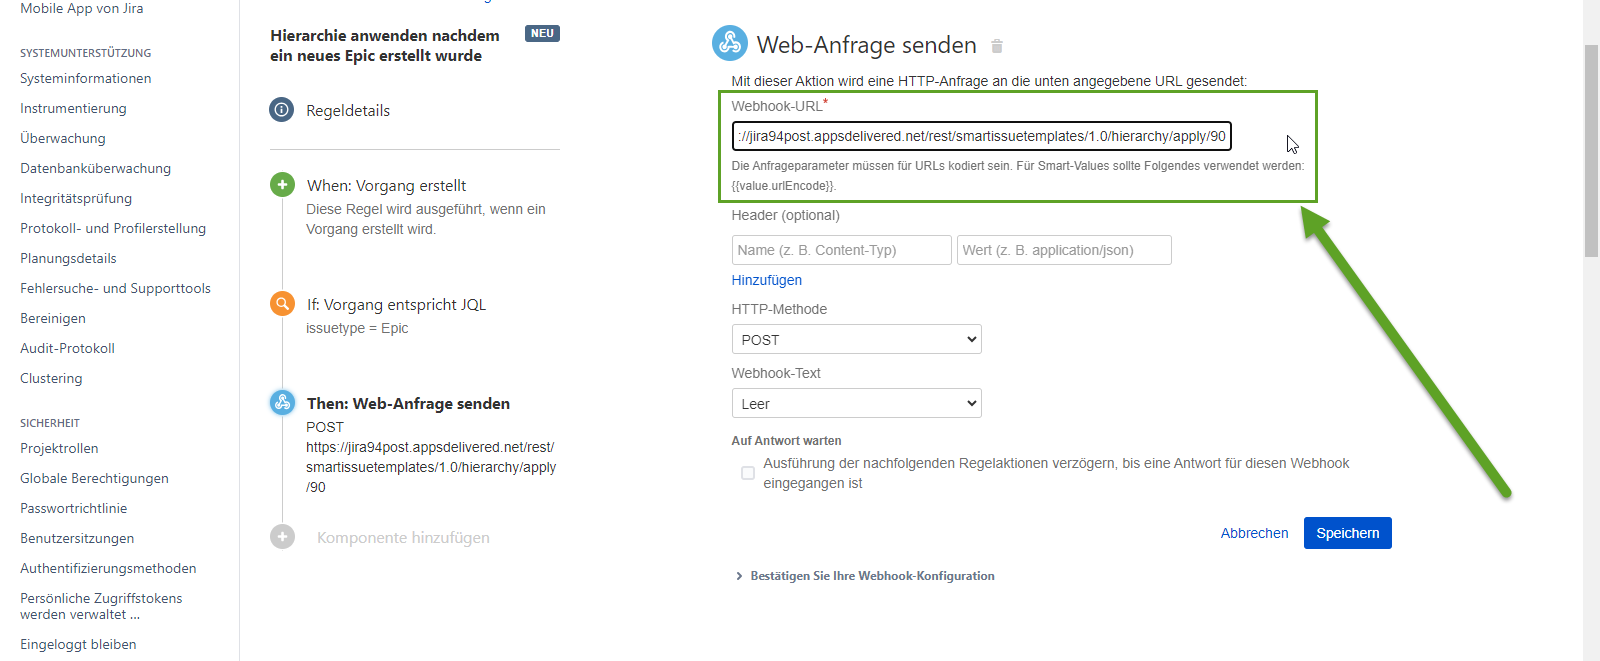Go to Audit-Protokoll in the sidebar
This screenshot has height=661, width=1600.
(68, 348)
